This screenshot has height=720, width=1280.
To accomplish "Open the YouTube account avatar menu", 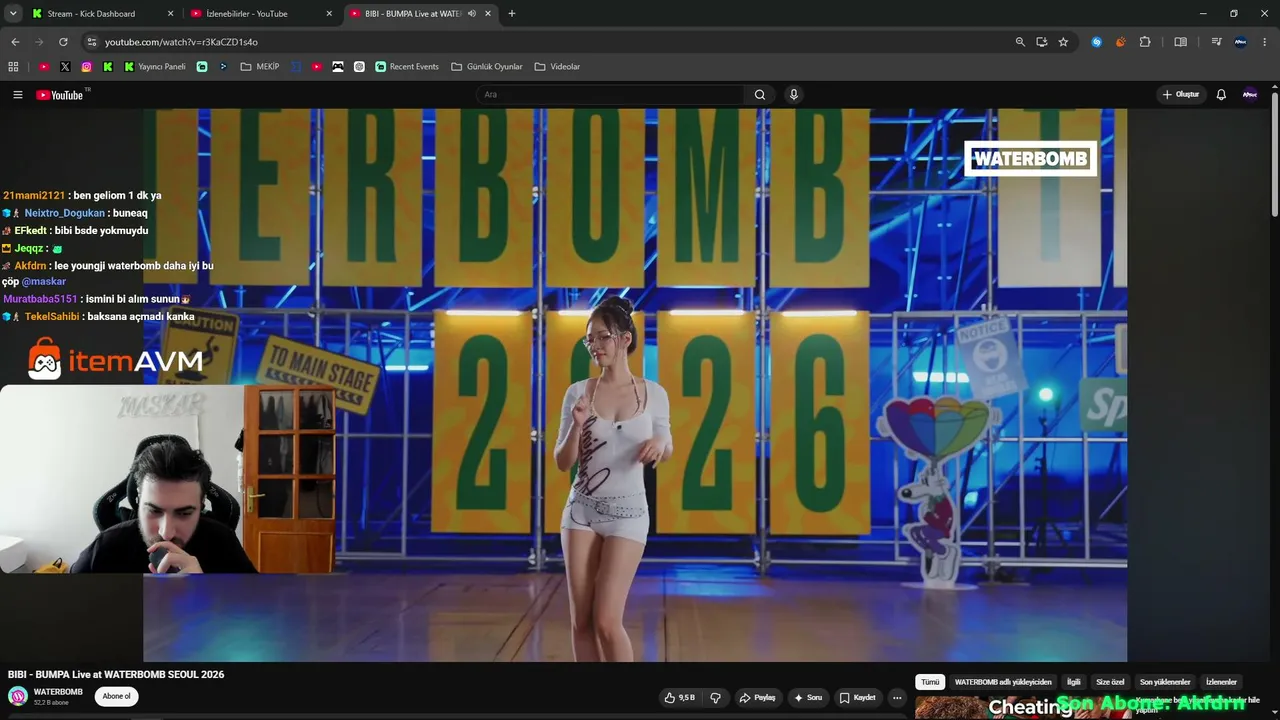I will [1250, 95].
